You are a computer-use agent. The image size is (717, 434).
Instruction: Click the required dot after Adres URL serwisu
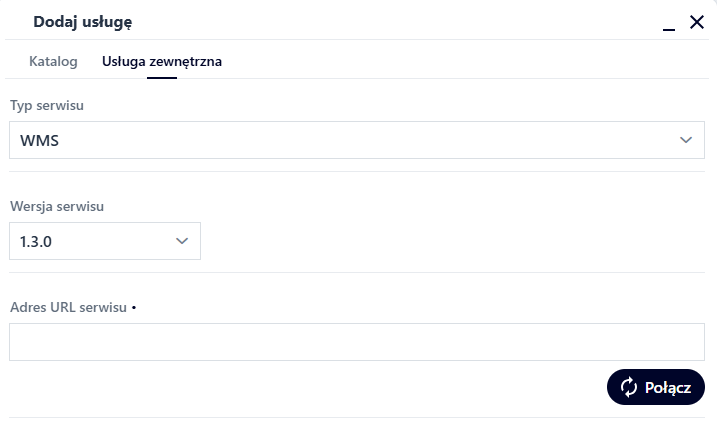pyautogui.click(x=134, y=307)
